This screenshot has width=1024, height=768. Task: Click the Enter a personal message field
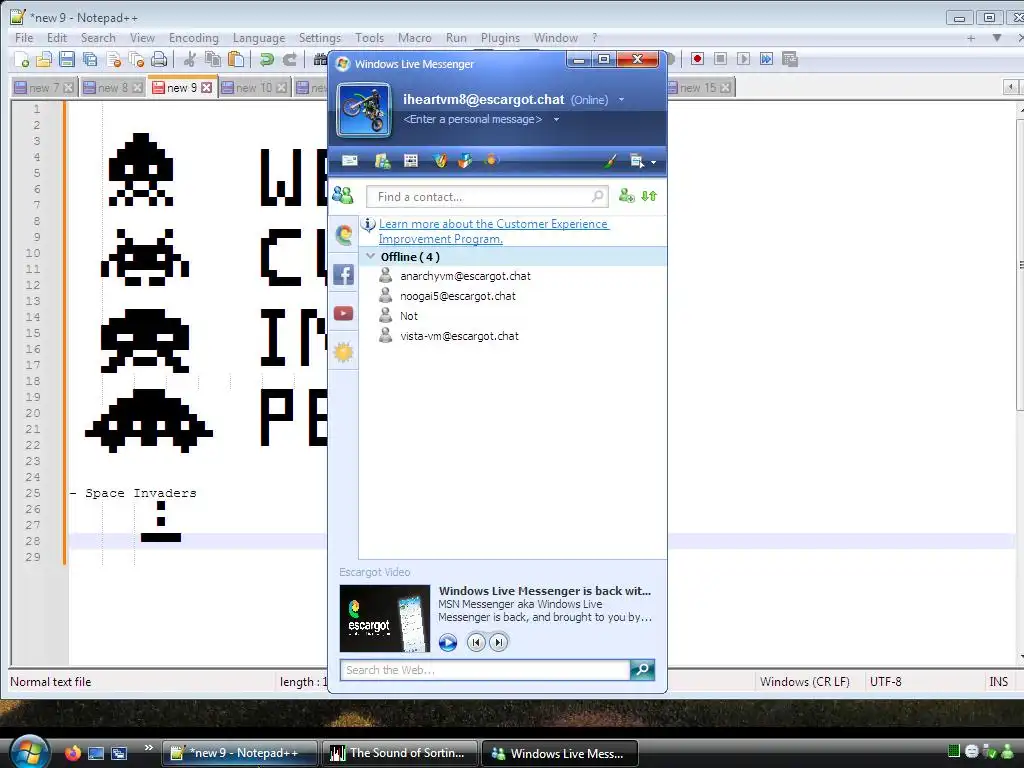click(473, 120)
